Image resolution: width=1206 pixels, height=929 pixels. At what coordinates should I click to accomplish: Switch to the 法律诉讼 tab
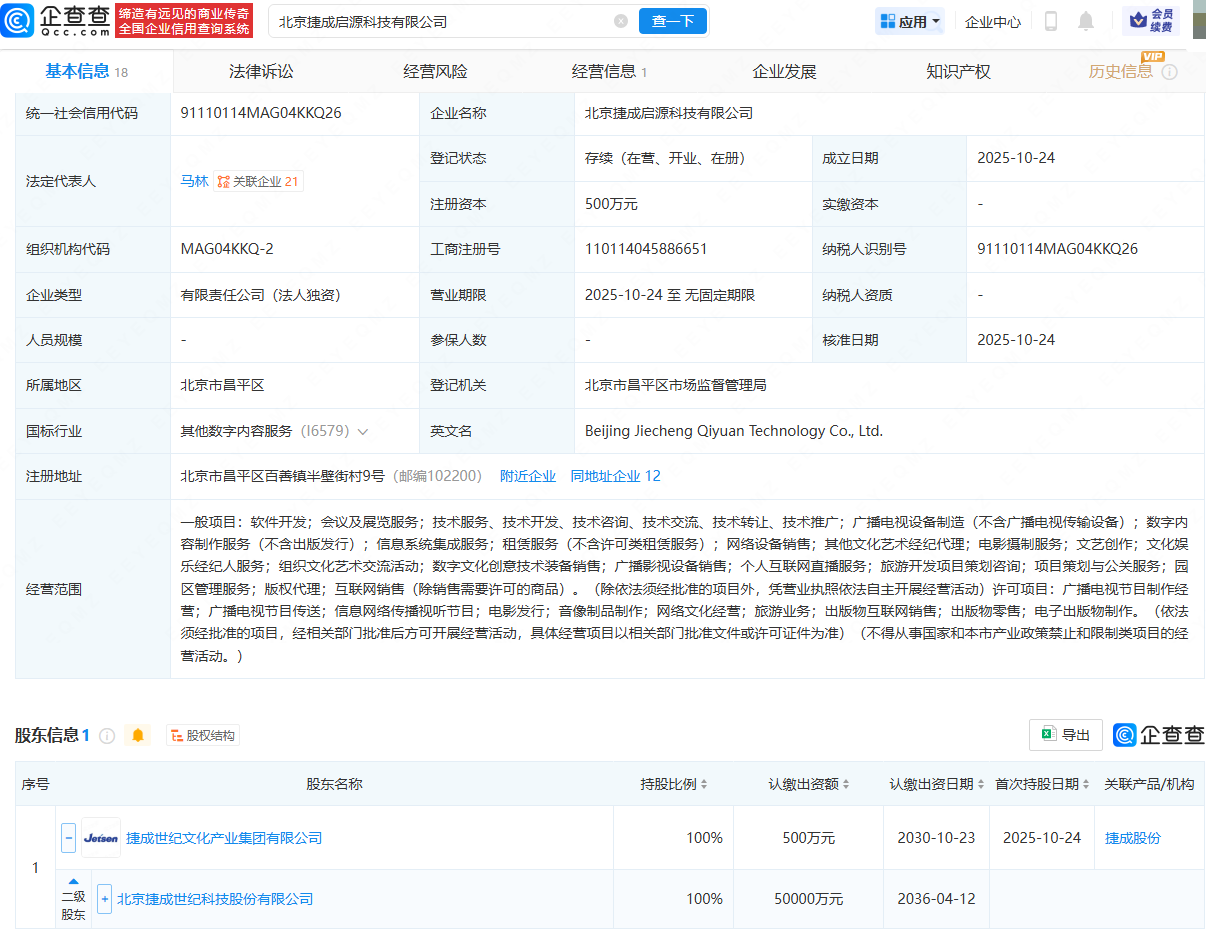[261, 72]
